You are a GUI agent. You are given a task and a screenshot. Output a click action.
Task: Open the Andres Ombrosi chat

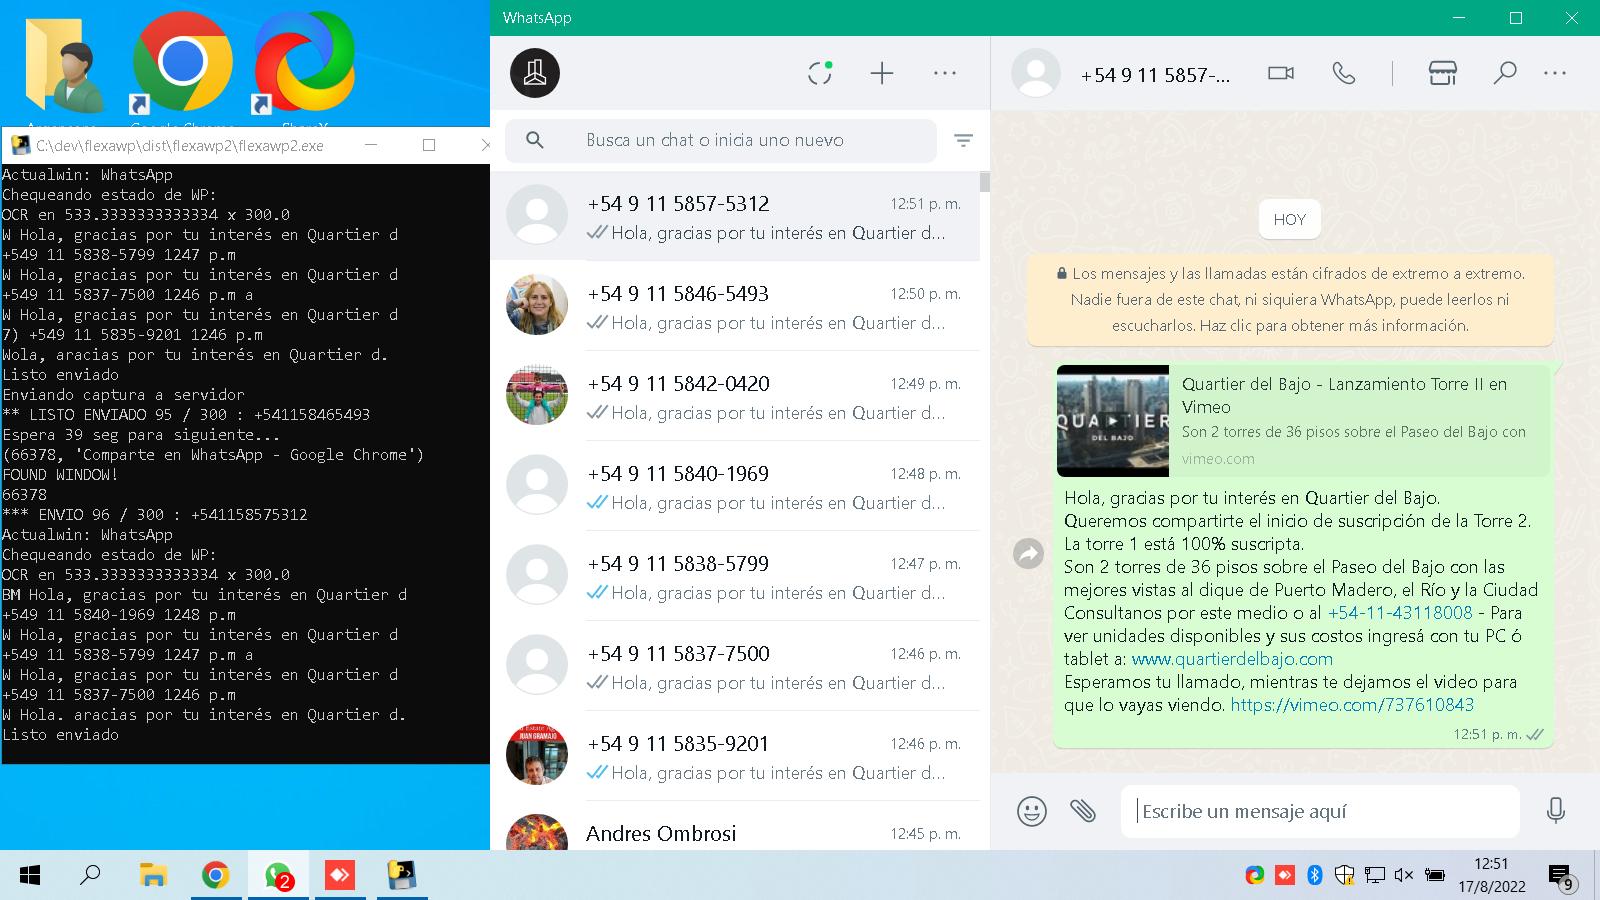click(x=735, y=827)
